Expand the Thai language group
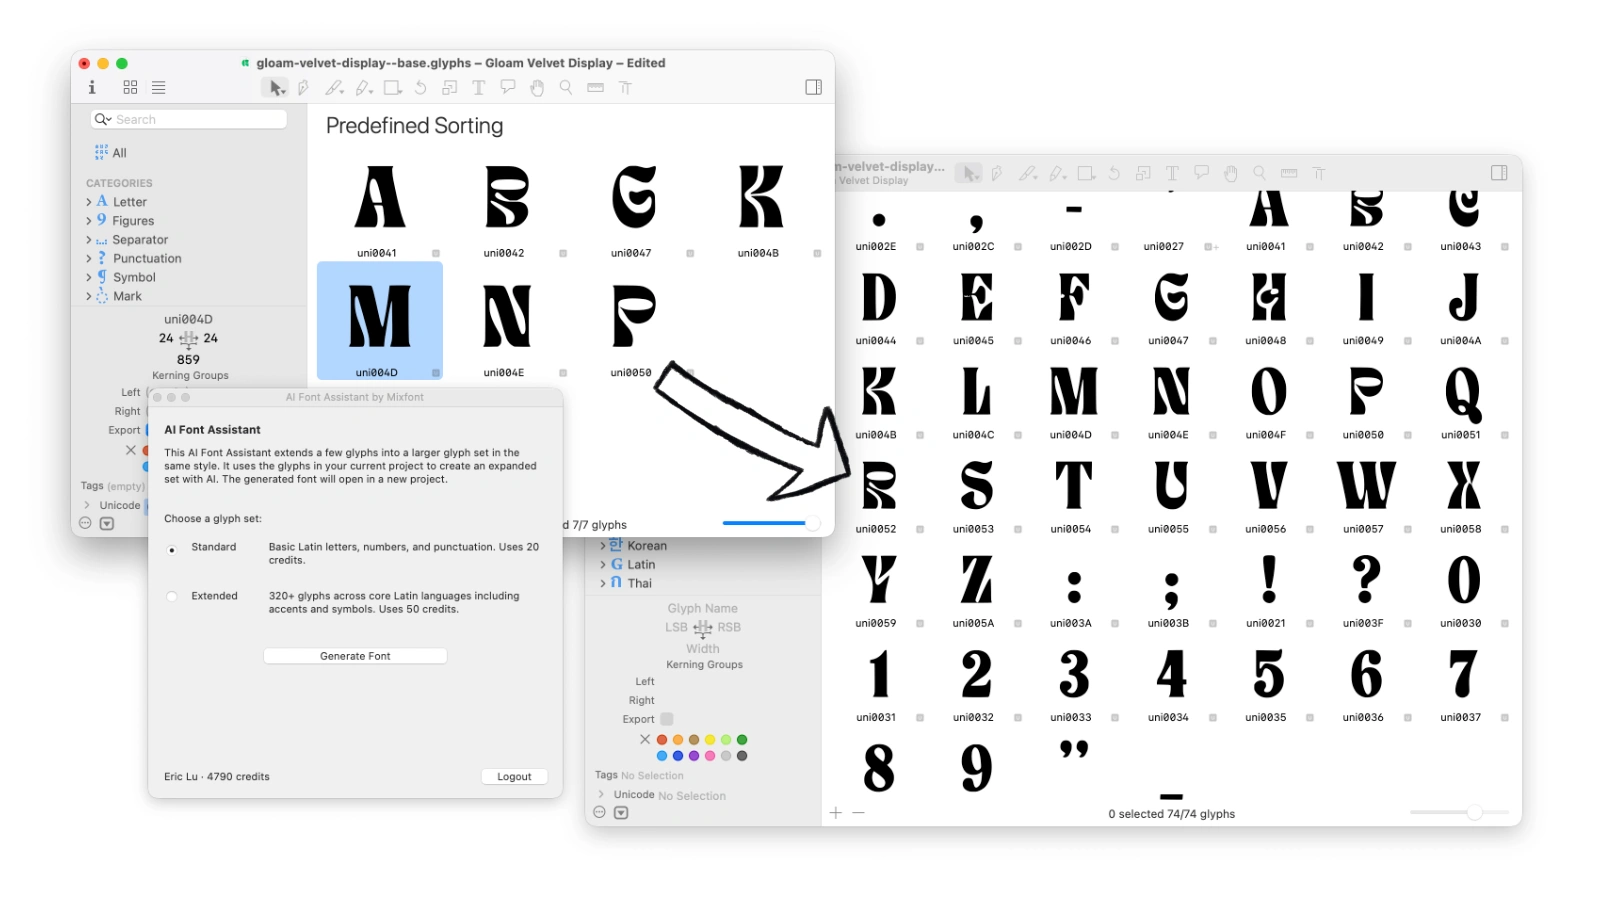The width and height of the screenshot is (1600, 900). click(603, 584)
